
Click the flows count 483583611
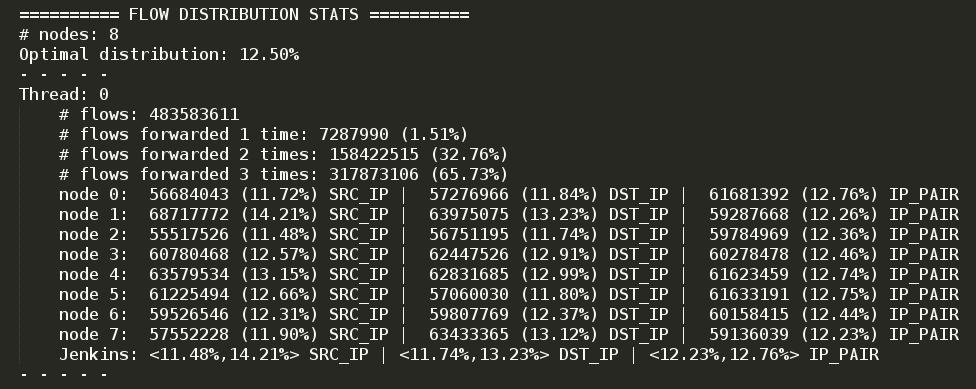coord(194,114)
